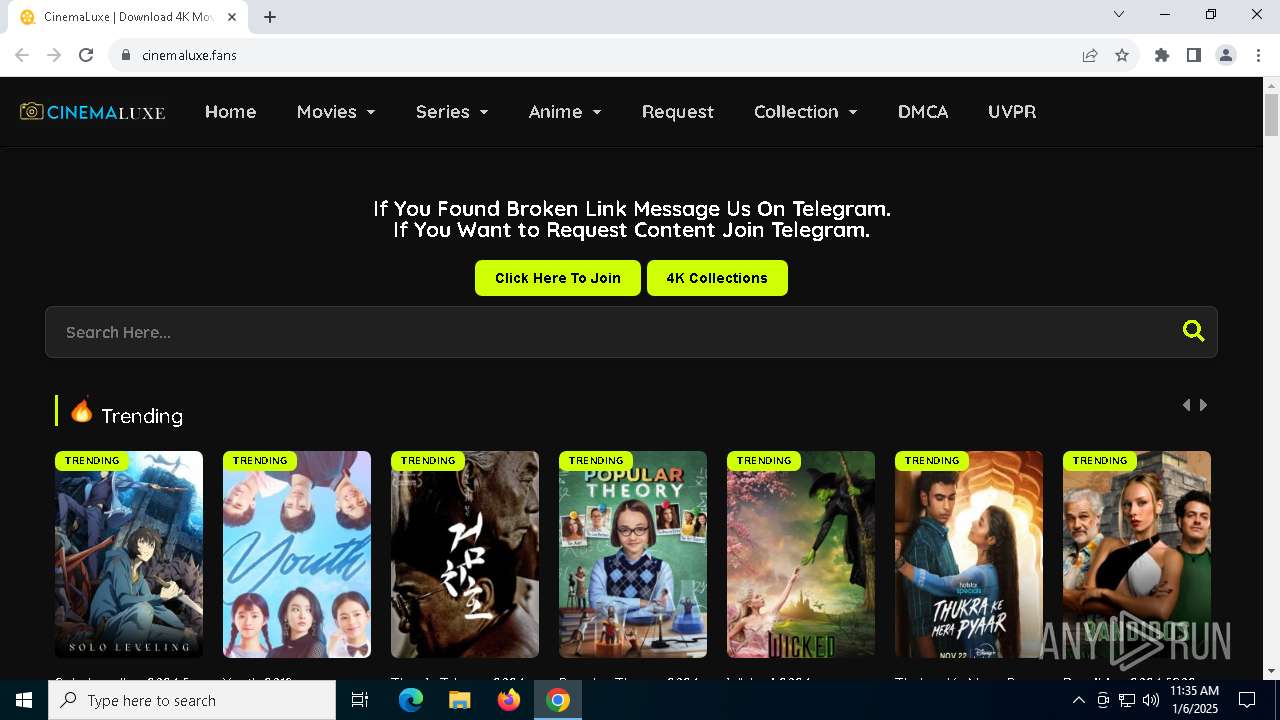Expand the Collection dropdown menu
1280x720 pixels.
tap(806, 111)
